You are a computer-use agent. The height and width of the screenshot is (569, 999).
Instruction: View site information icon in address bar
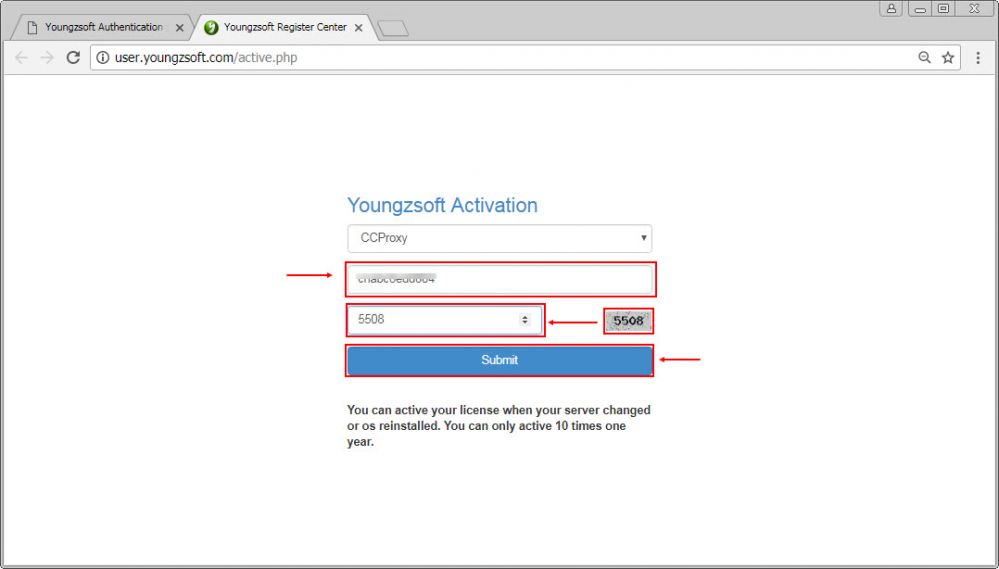click(103, 57)
